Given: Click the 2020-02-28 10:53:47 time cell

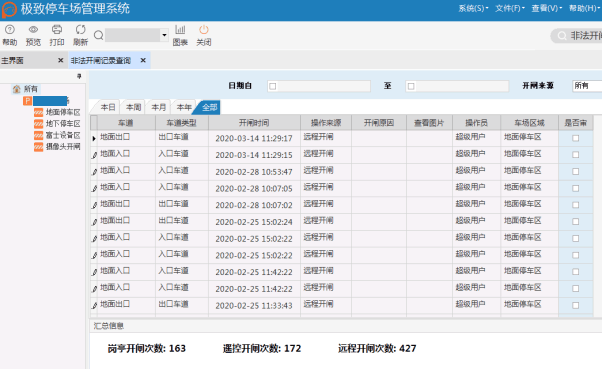Looking at the screenshot, I should (254, 172).
